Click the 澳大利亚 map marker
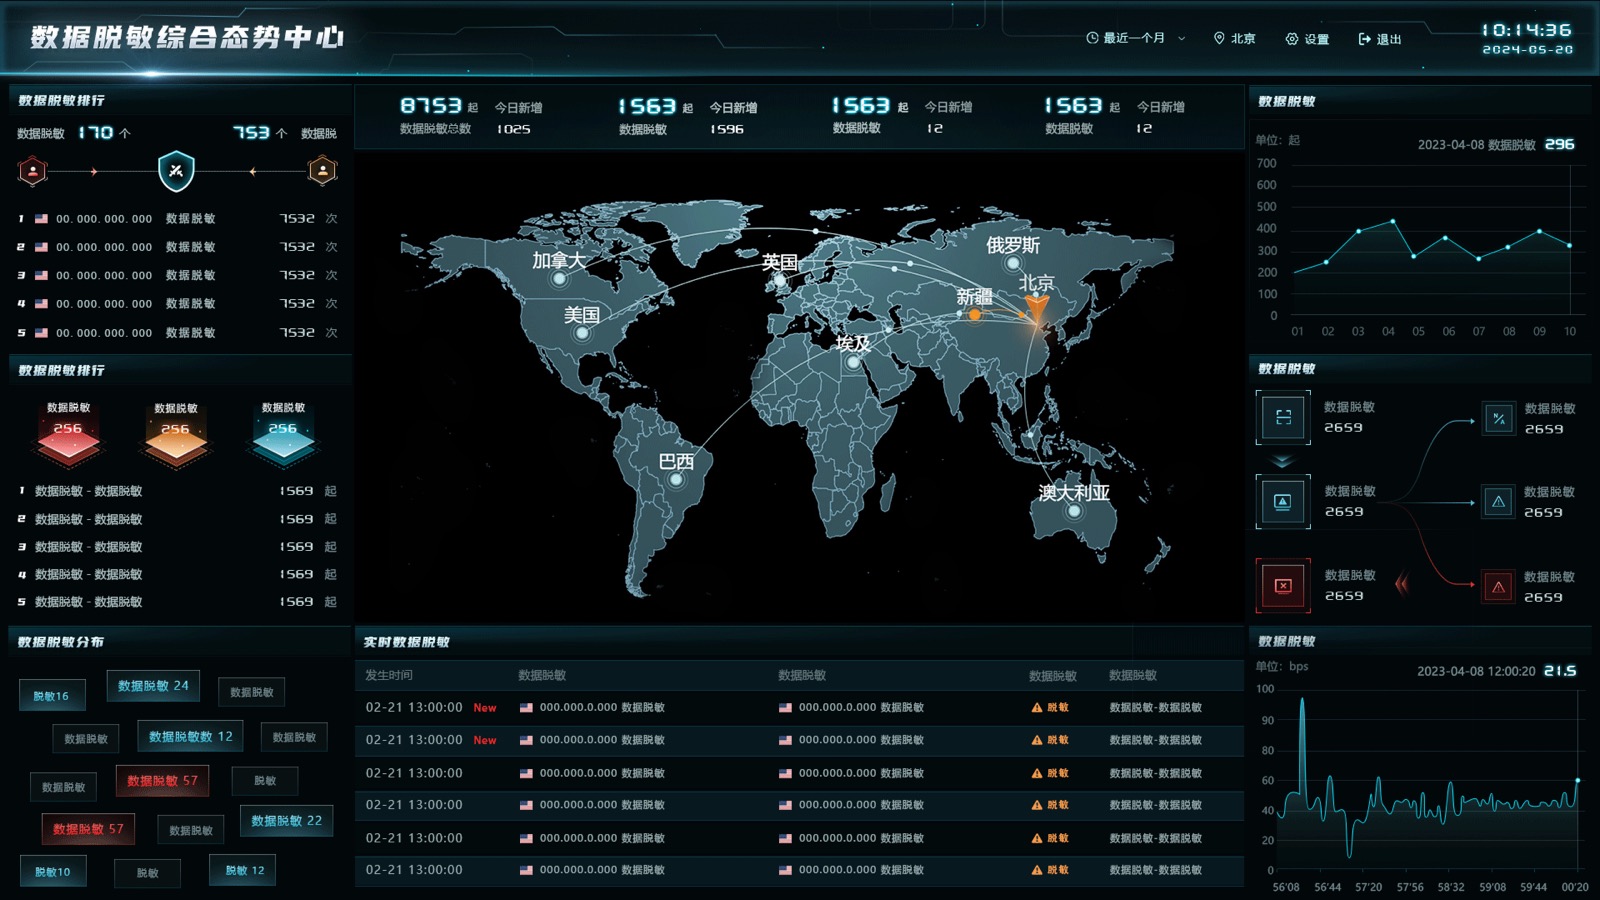The height and width of the screenshot is (900, 1600). coord(1074,511)
